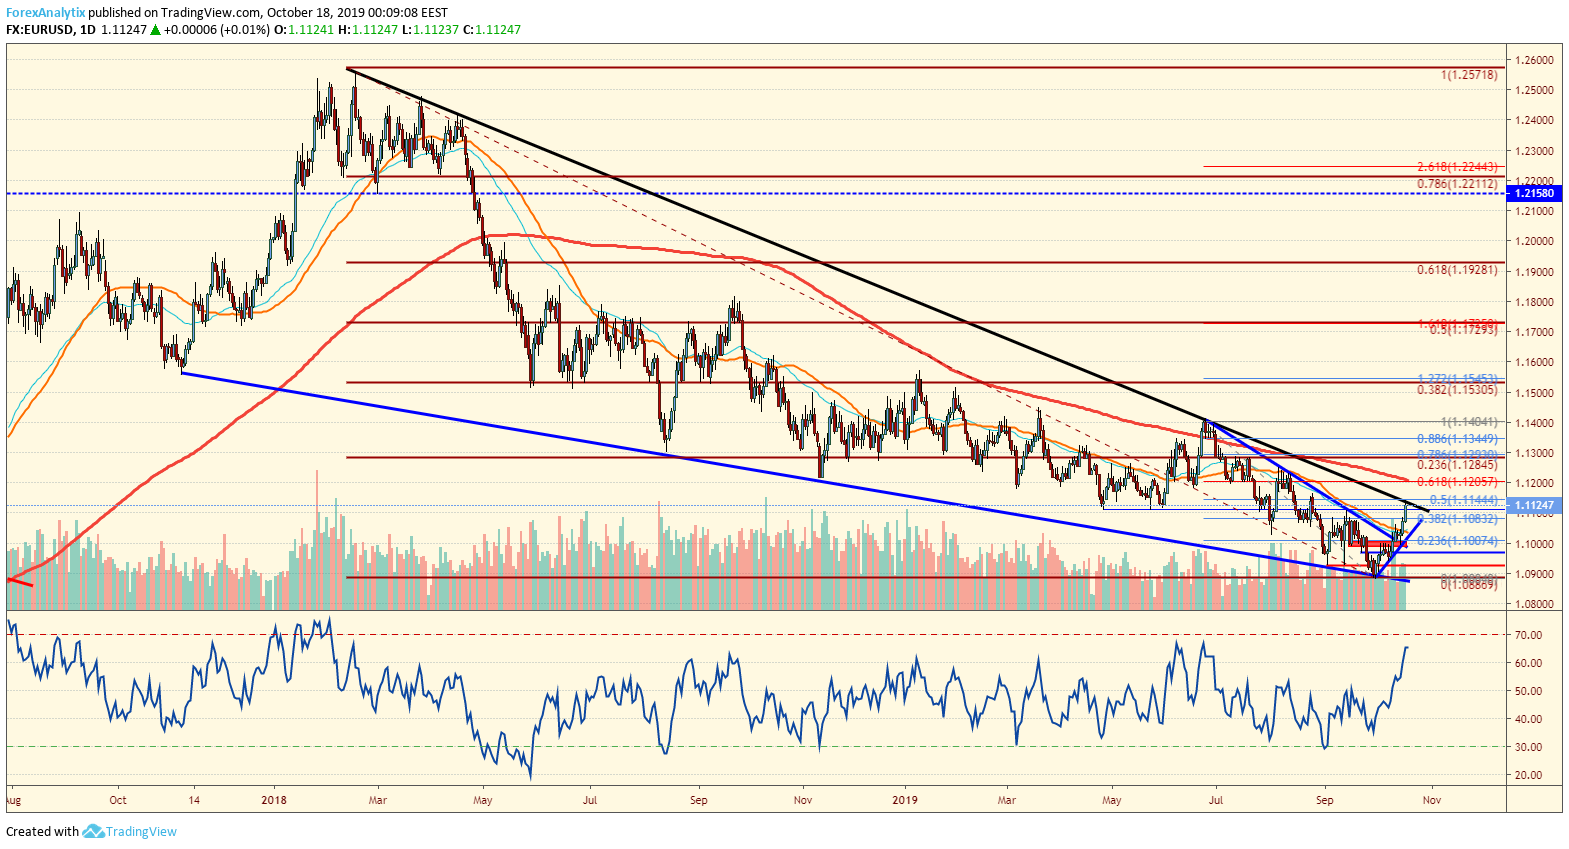Click the 2.618(1.22443) Fibonacci label
1569x849 pixels.
click(x=1457, y=167)
